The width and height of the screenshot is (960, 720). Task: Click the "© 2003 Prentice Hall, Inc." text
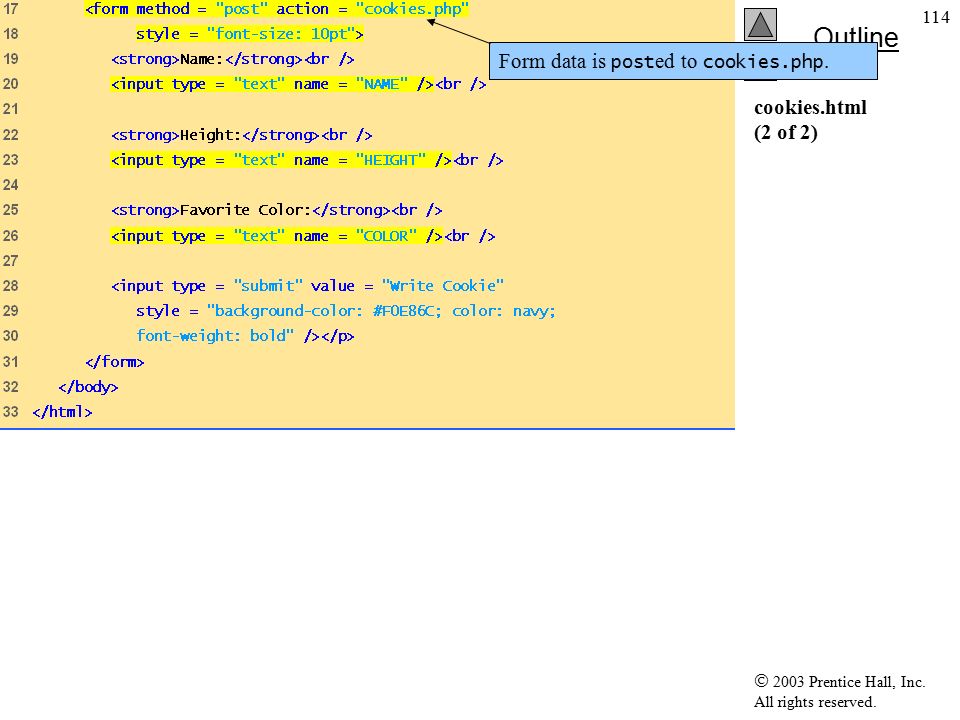pyautogui.click(x=839, y=681)
